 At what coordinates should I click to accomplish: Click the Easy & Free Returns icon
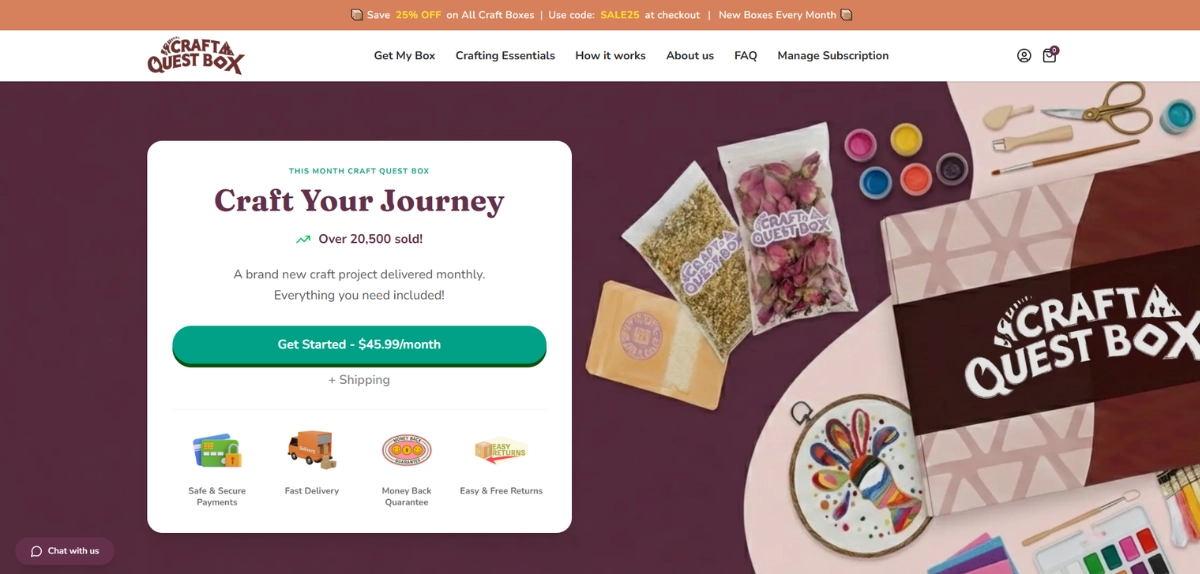tap(501, 451)
